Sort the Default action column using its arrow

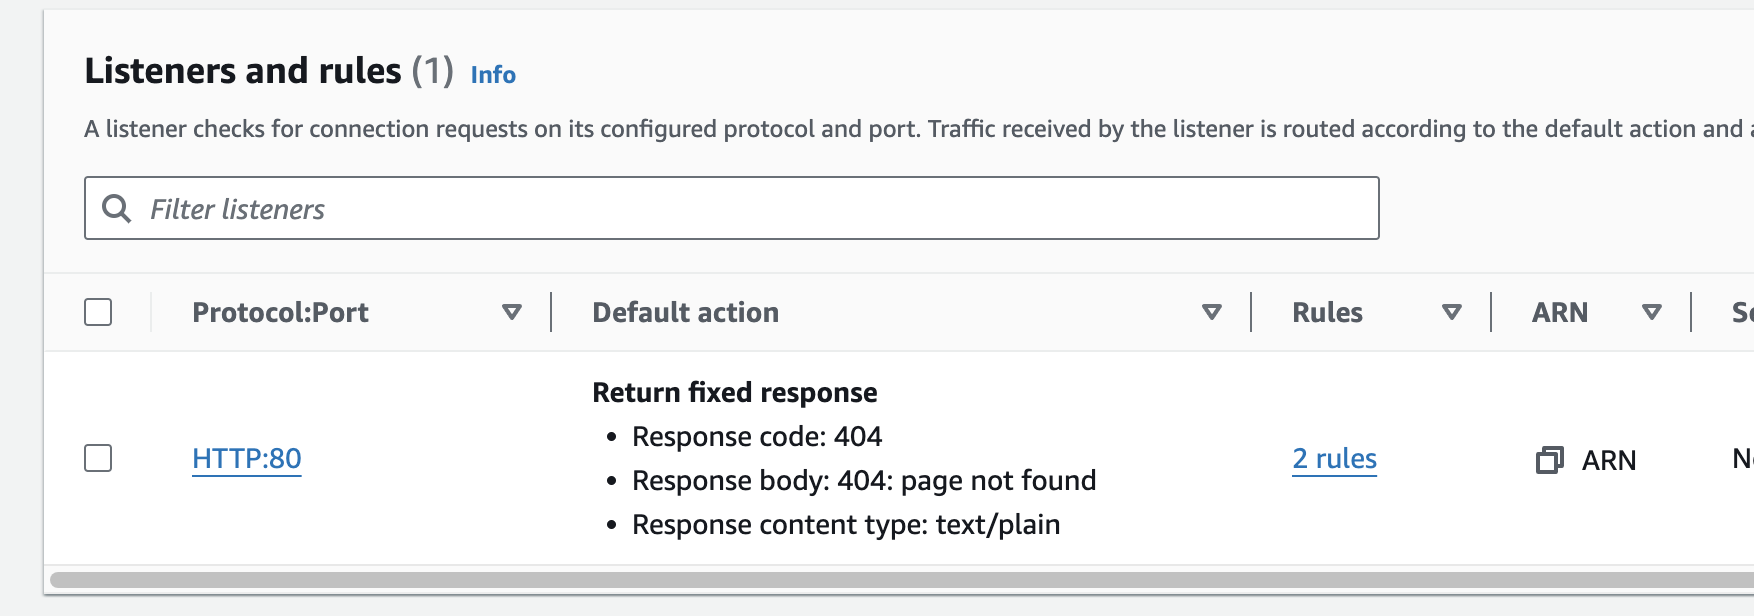[1212, 313]
